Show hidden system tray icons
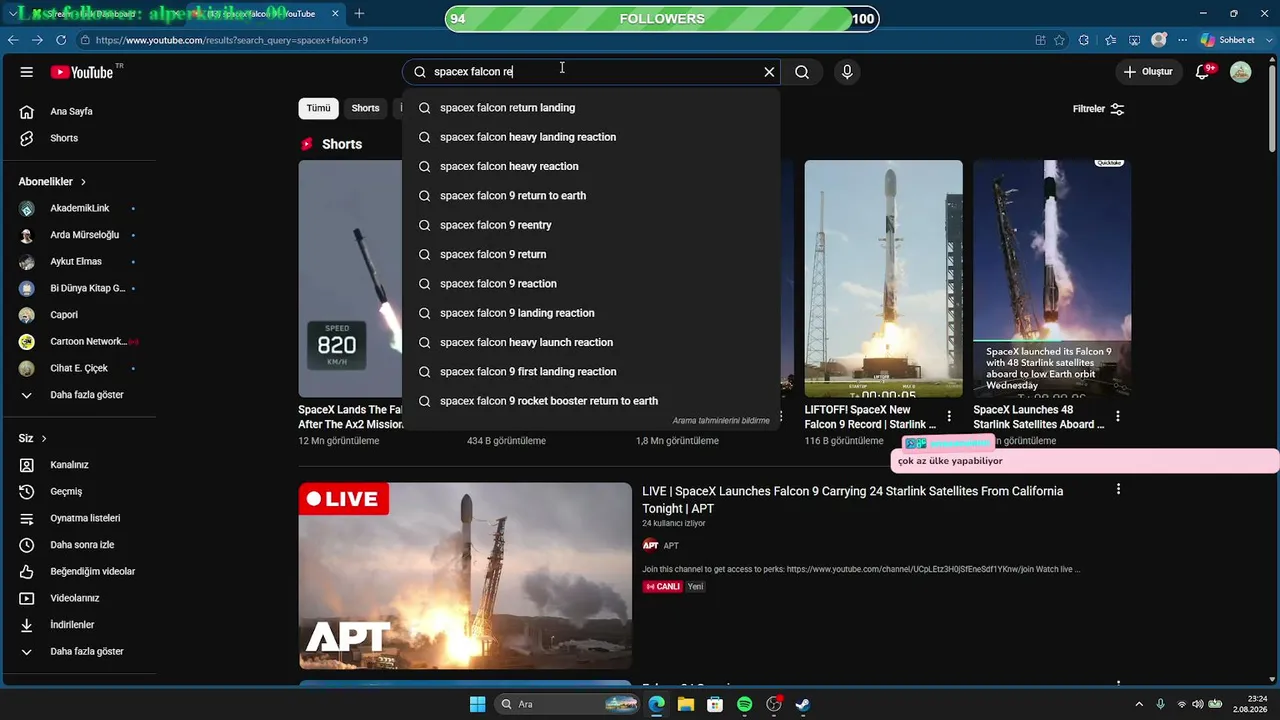Image resolution: width=1280 pixels, height=720 pixels. (1139, 704)
